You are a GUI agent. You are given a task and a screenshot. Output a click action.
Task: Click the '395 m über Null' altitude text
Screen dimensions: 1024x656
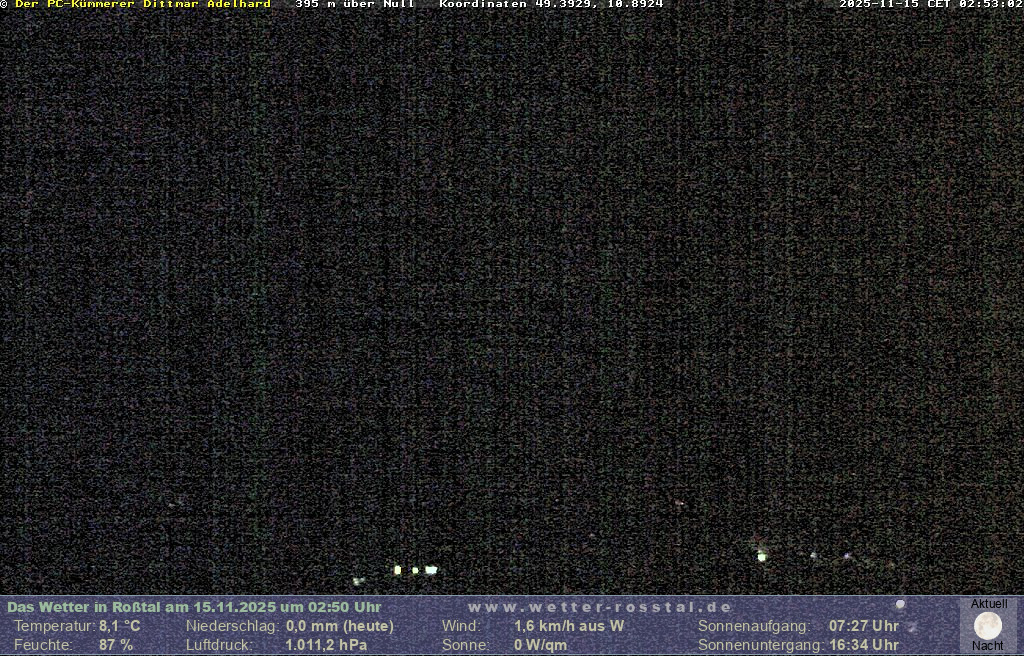point(355,5)
